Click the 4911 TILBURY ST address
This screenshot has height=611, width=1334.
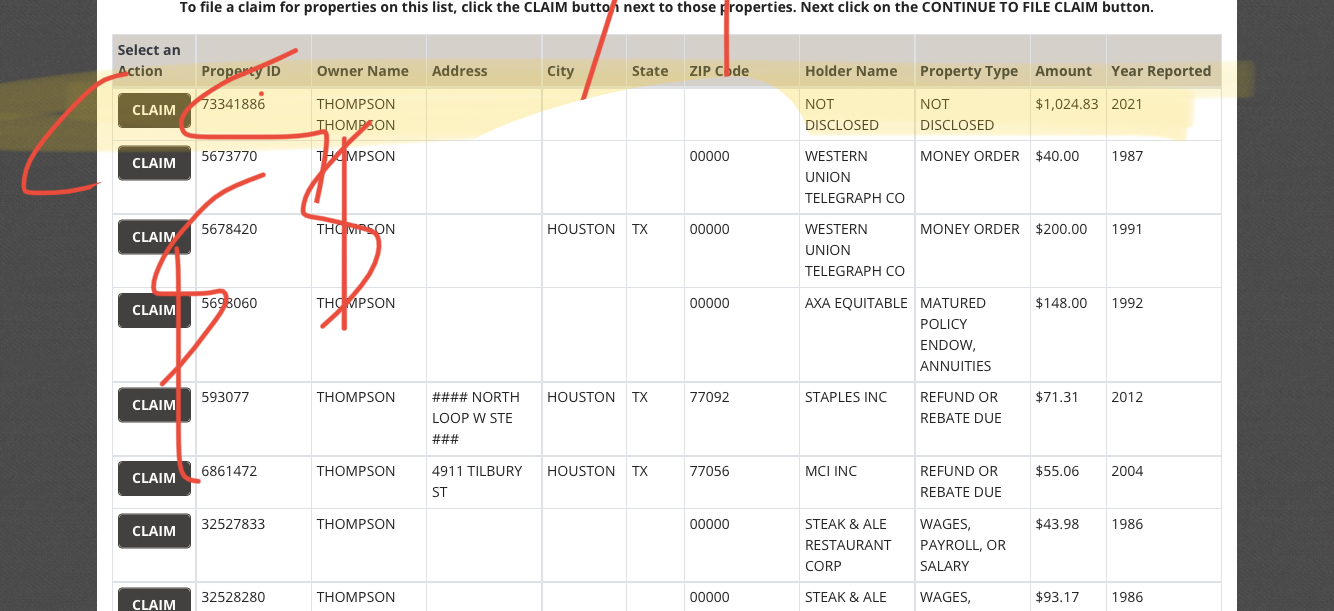pos(477,481)
